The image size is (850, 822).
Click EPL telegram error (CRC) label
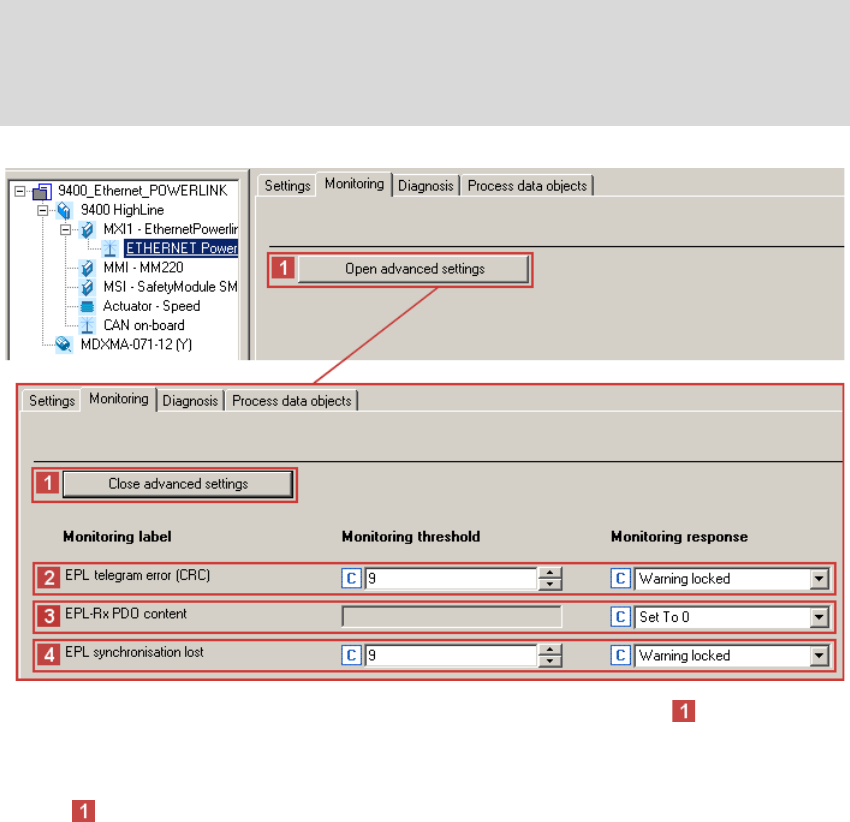click(137, 575)
